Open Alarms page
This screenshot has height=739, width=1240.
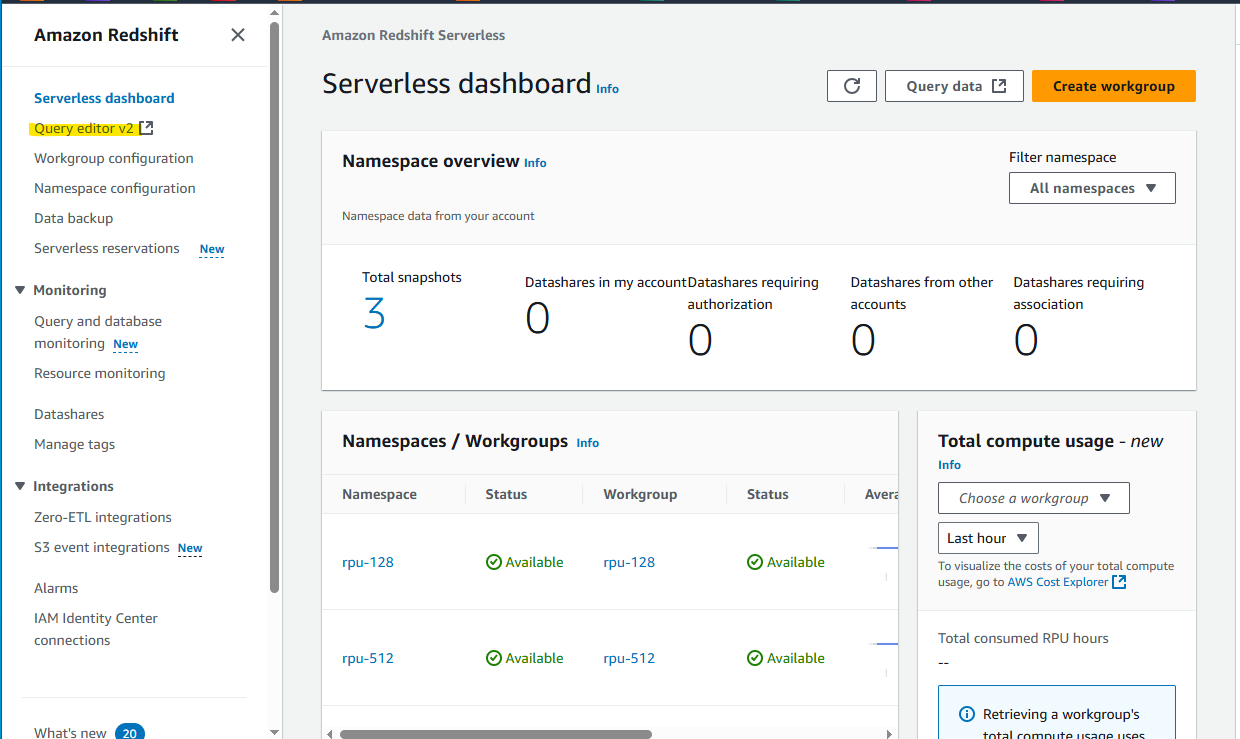(x=56, y=588)
